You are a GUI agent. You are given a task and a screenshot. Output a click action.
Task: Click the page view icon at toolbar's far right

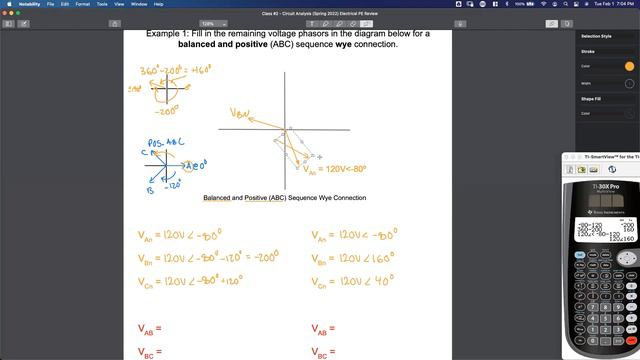[x=567, y=24]
